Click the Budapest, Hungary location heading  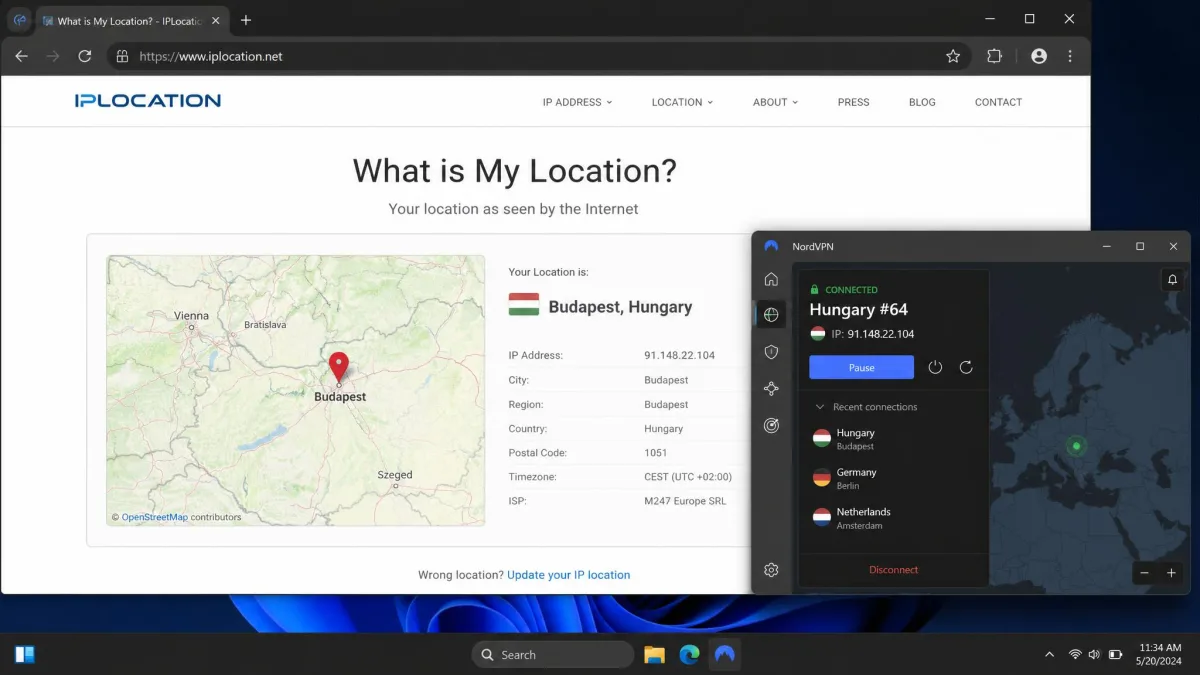pyautogui.click(x=620, y=307)
